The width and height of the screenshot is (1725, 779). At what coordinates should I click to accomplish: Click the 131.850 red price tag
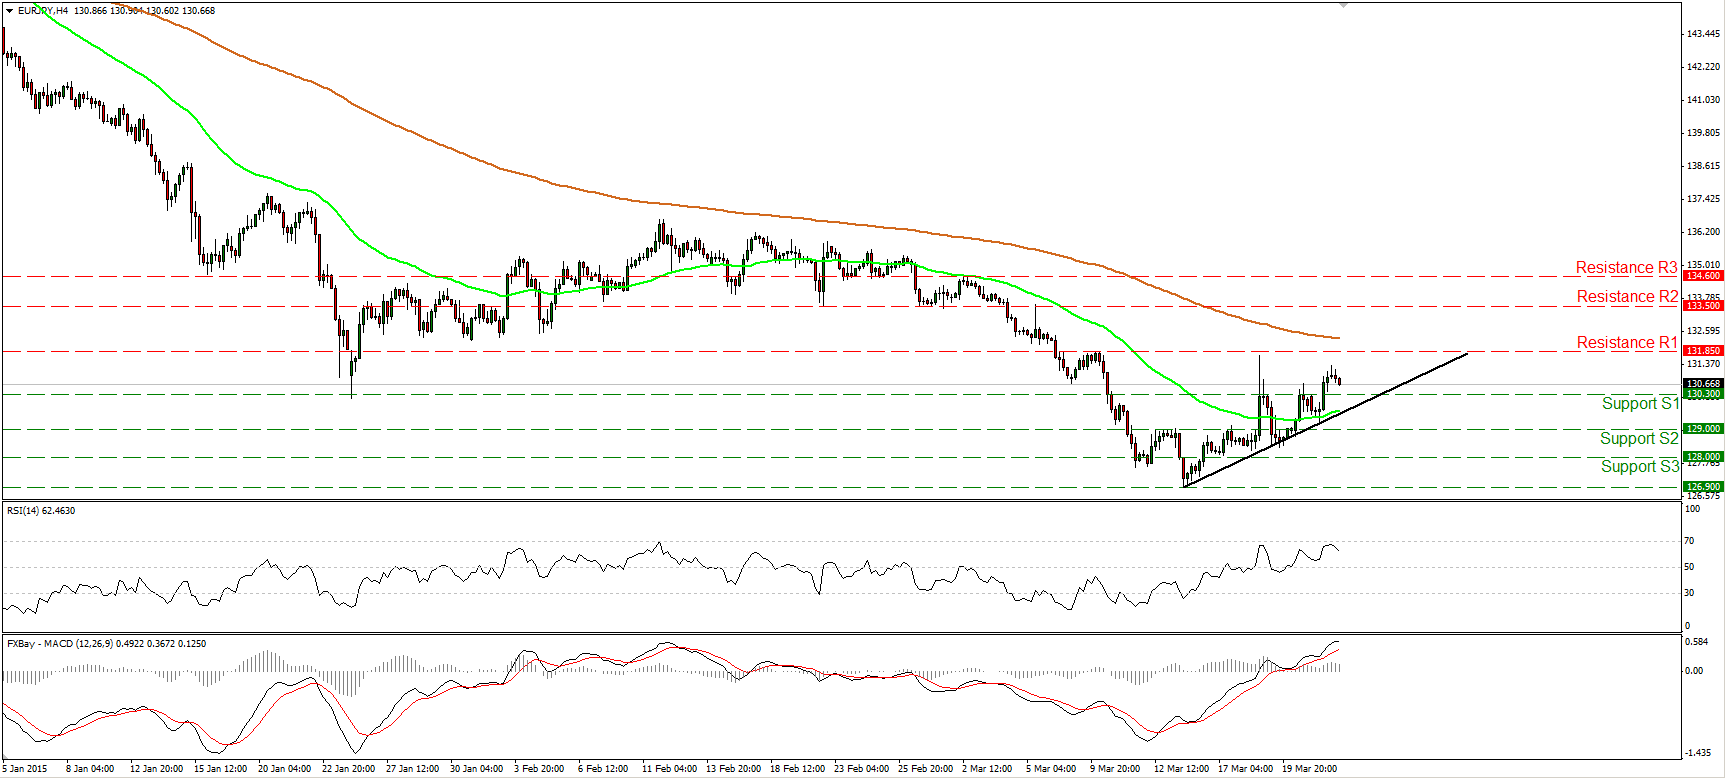point(1703,351)
